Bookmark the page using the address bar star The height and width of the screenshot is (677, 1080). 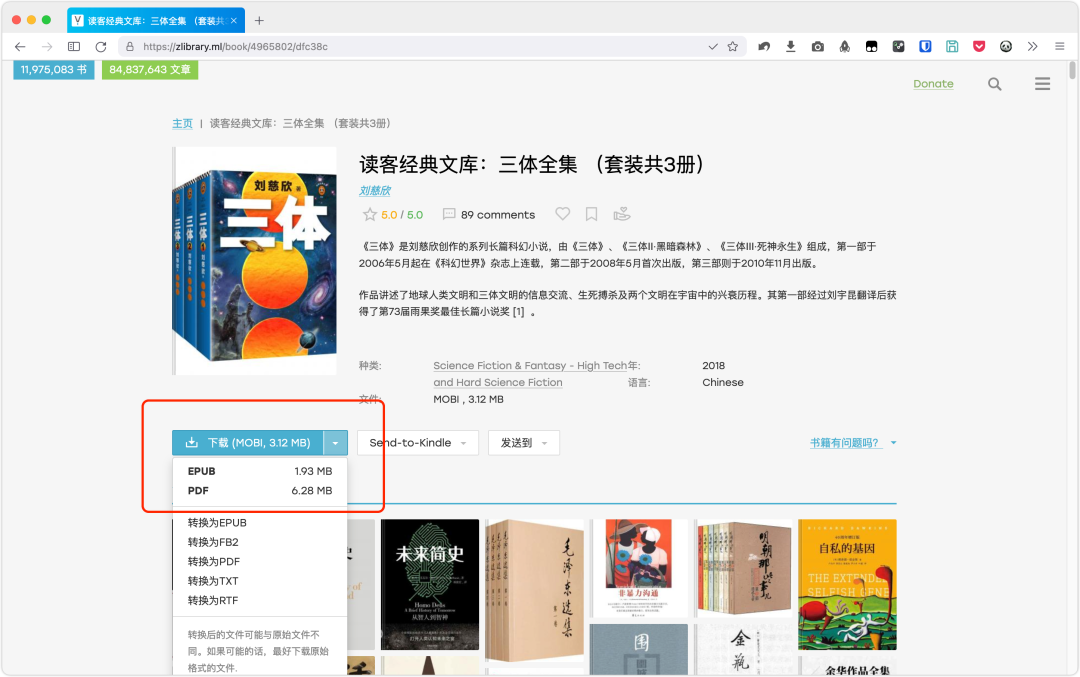[x=732, y=46]
